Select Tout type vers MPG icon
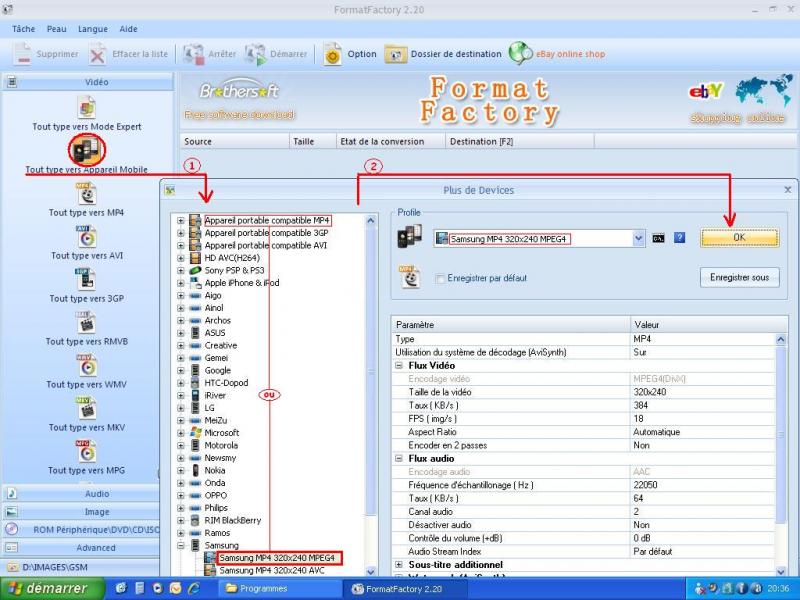The image size is (800, 600). click(87, 451)
